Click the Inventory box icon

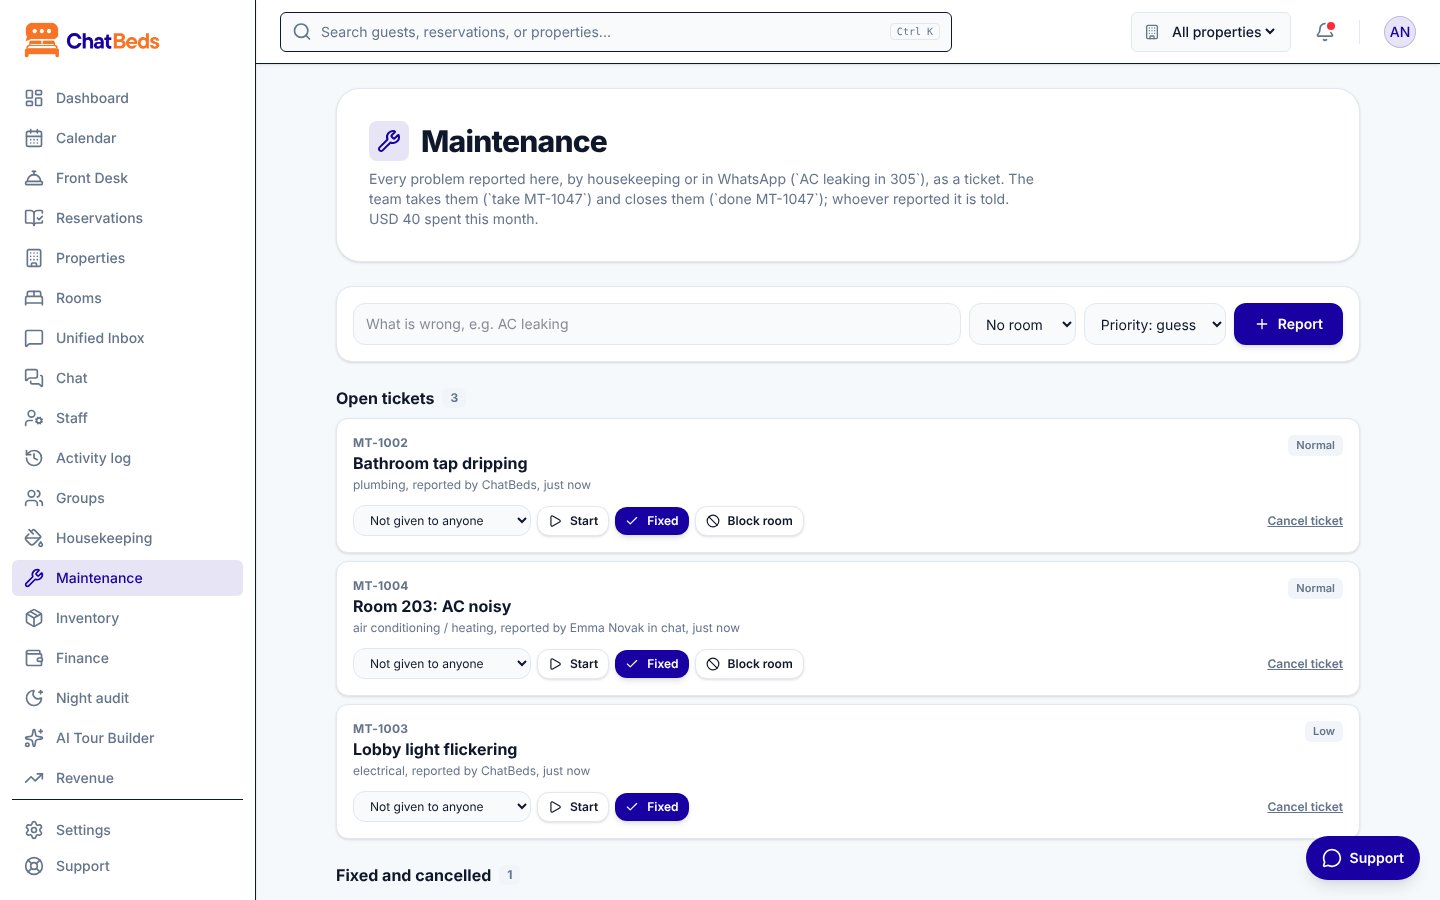[x=34, y=618]
